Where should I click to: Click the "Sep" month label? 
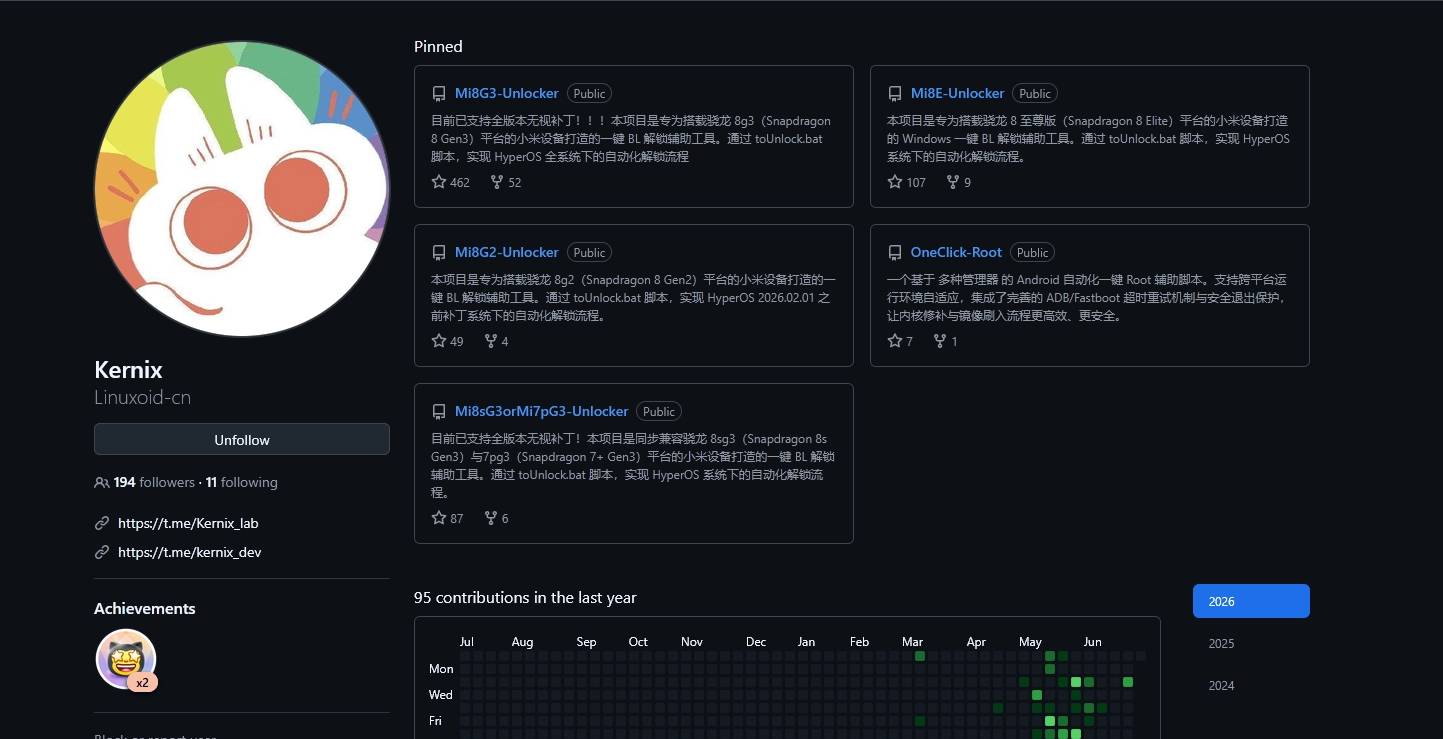(586, 642)
